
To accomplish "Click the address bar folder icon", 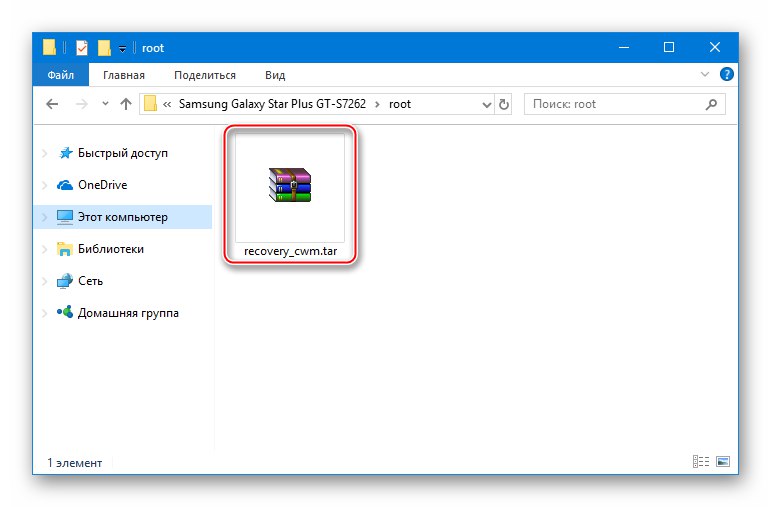I will click(150, 104).
